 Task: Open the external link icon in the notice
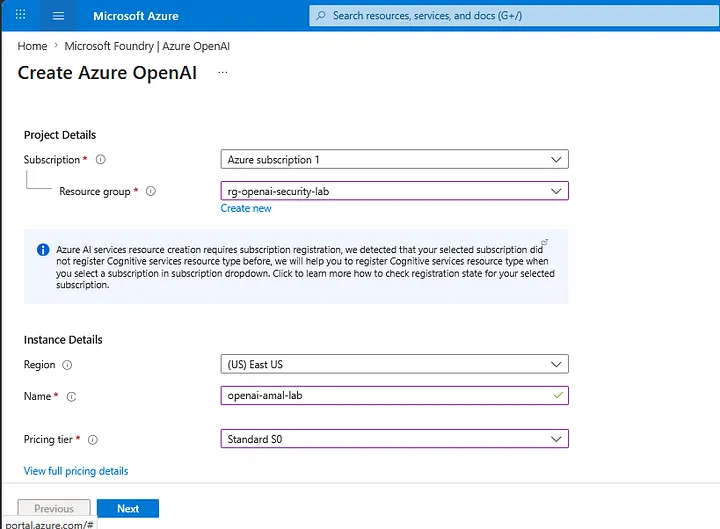[544, 242]
